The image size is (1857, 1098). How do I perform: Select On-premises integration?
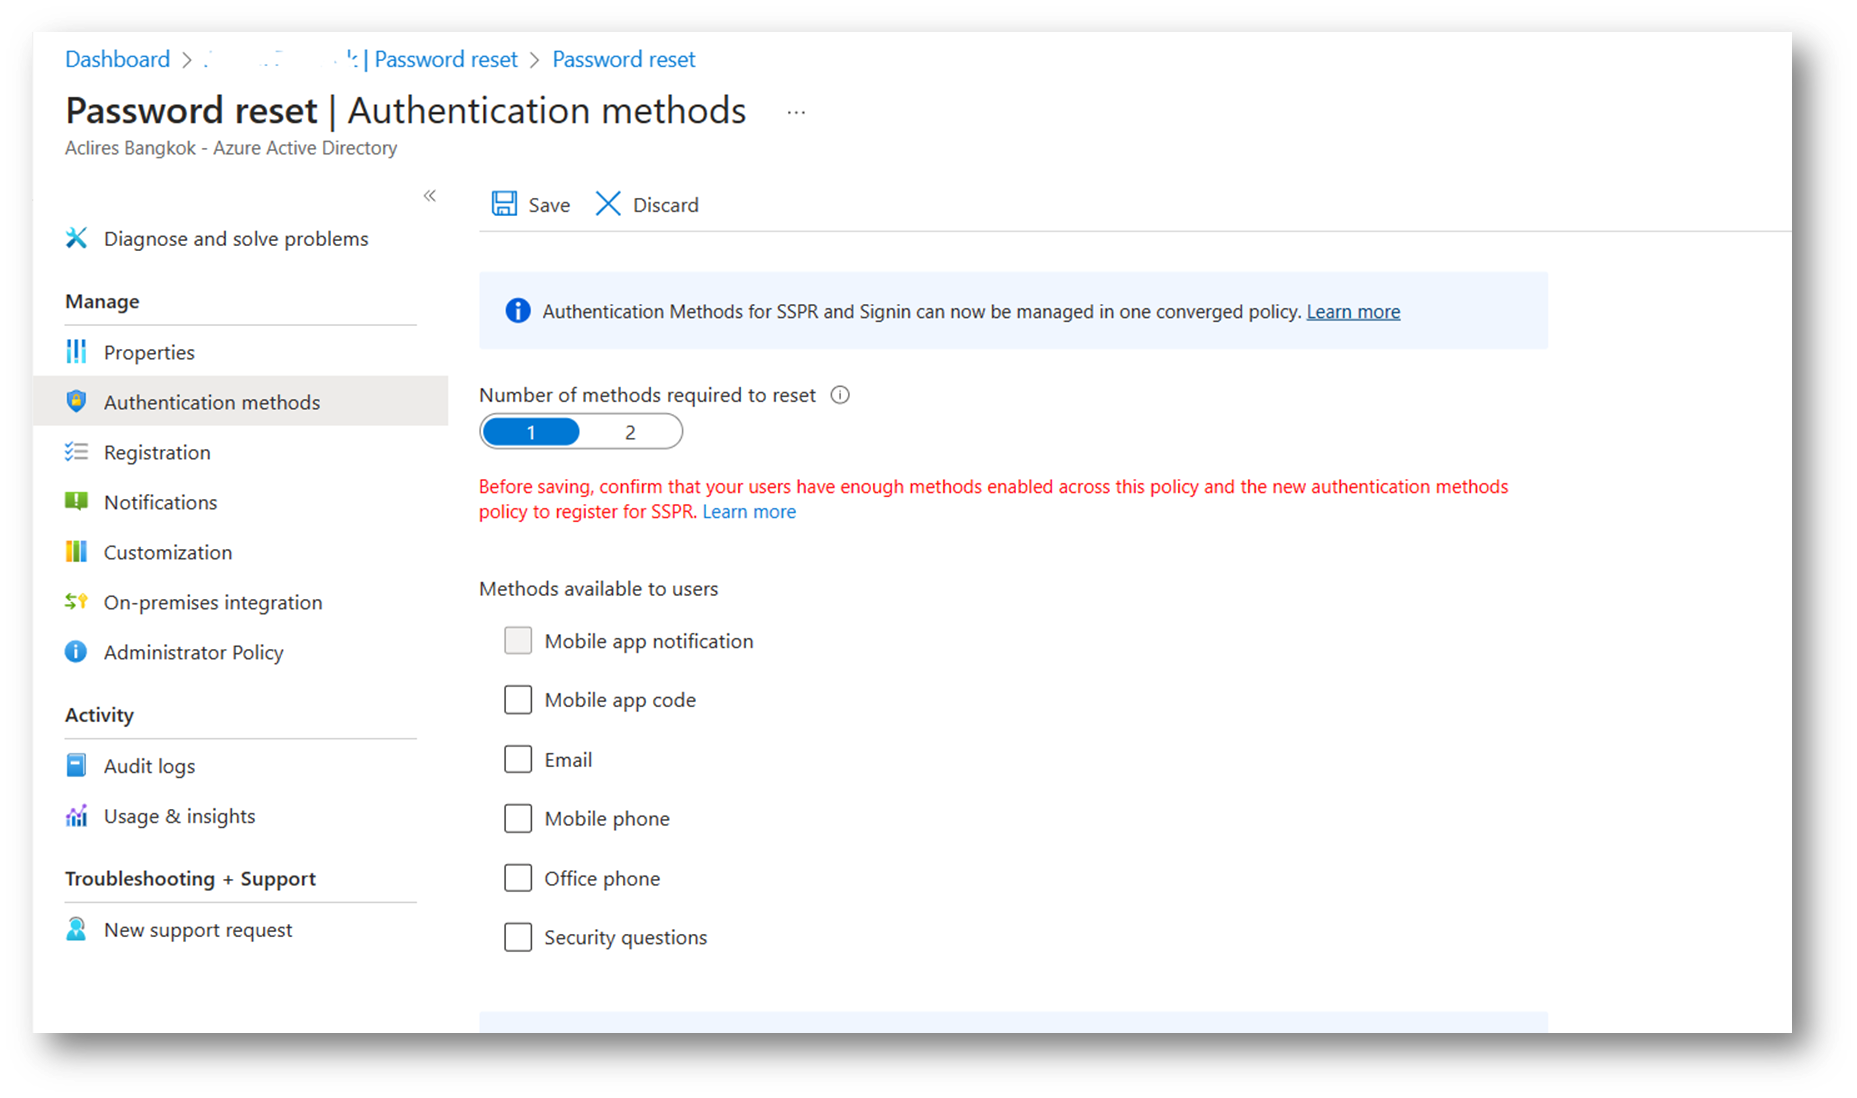[x=212, y=601]
